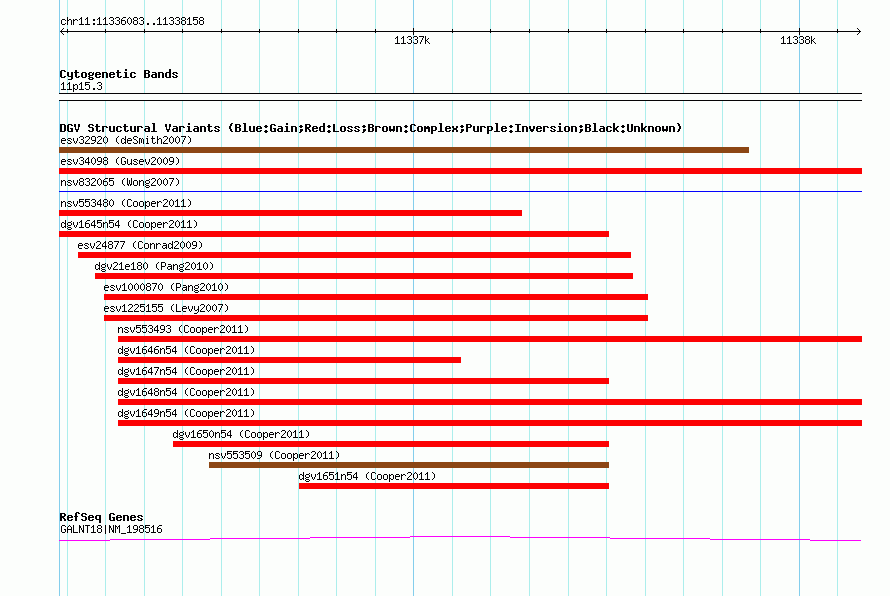Select the red esv1000870 loss bar
The height and width of the screenshot is (596, 890).
pyautogui.click(x=376, y=297)
